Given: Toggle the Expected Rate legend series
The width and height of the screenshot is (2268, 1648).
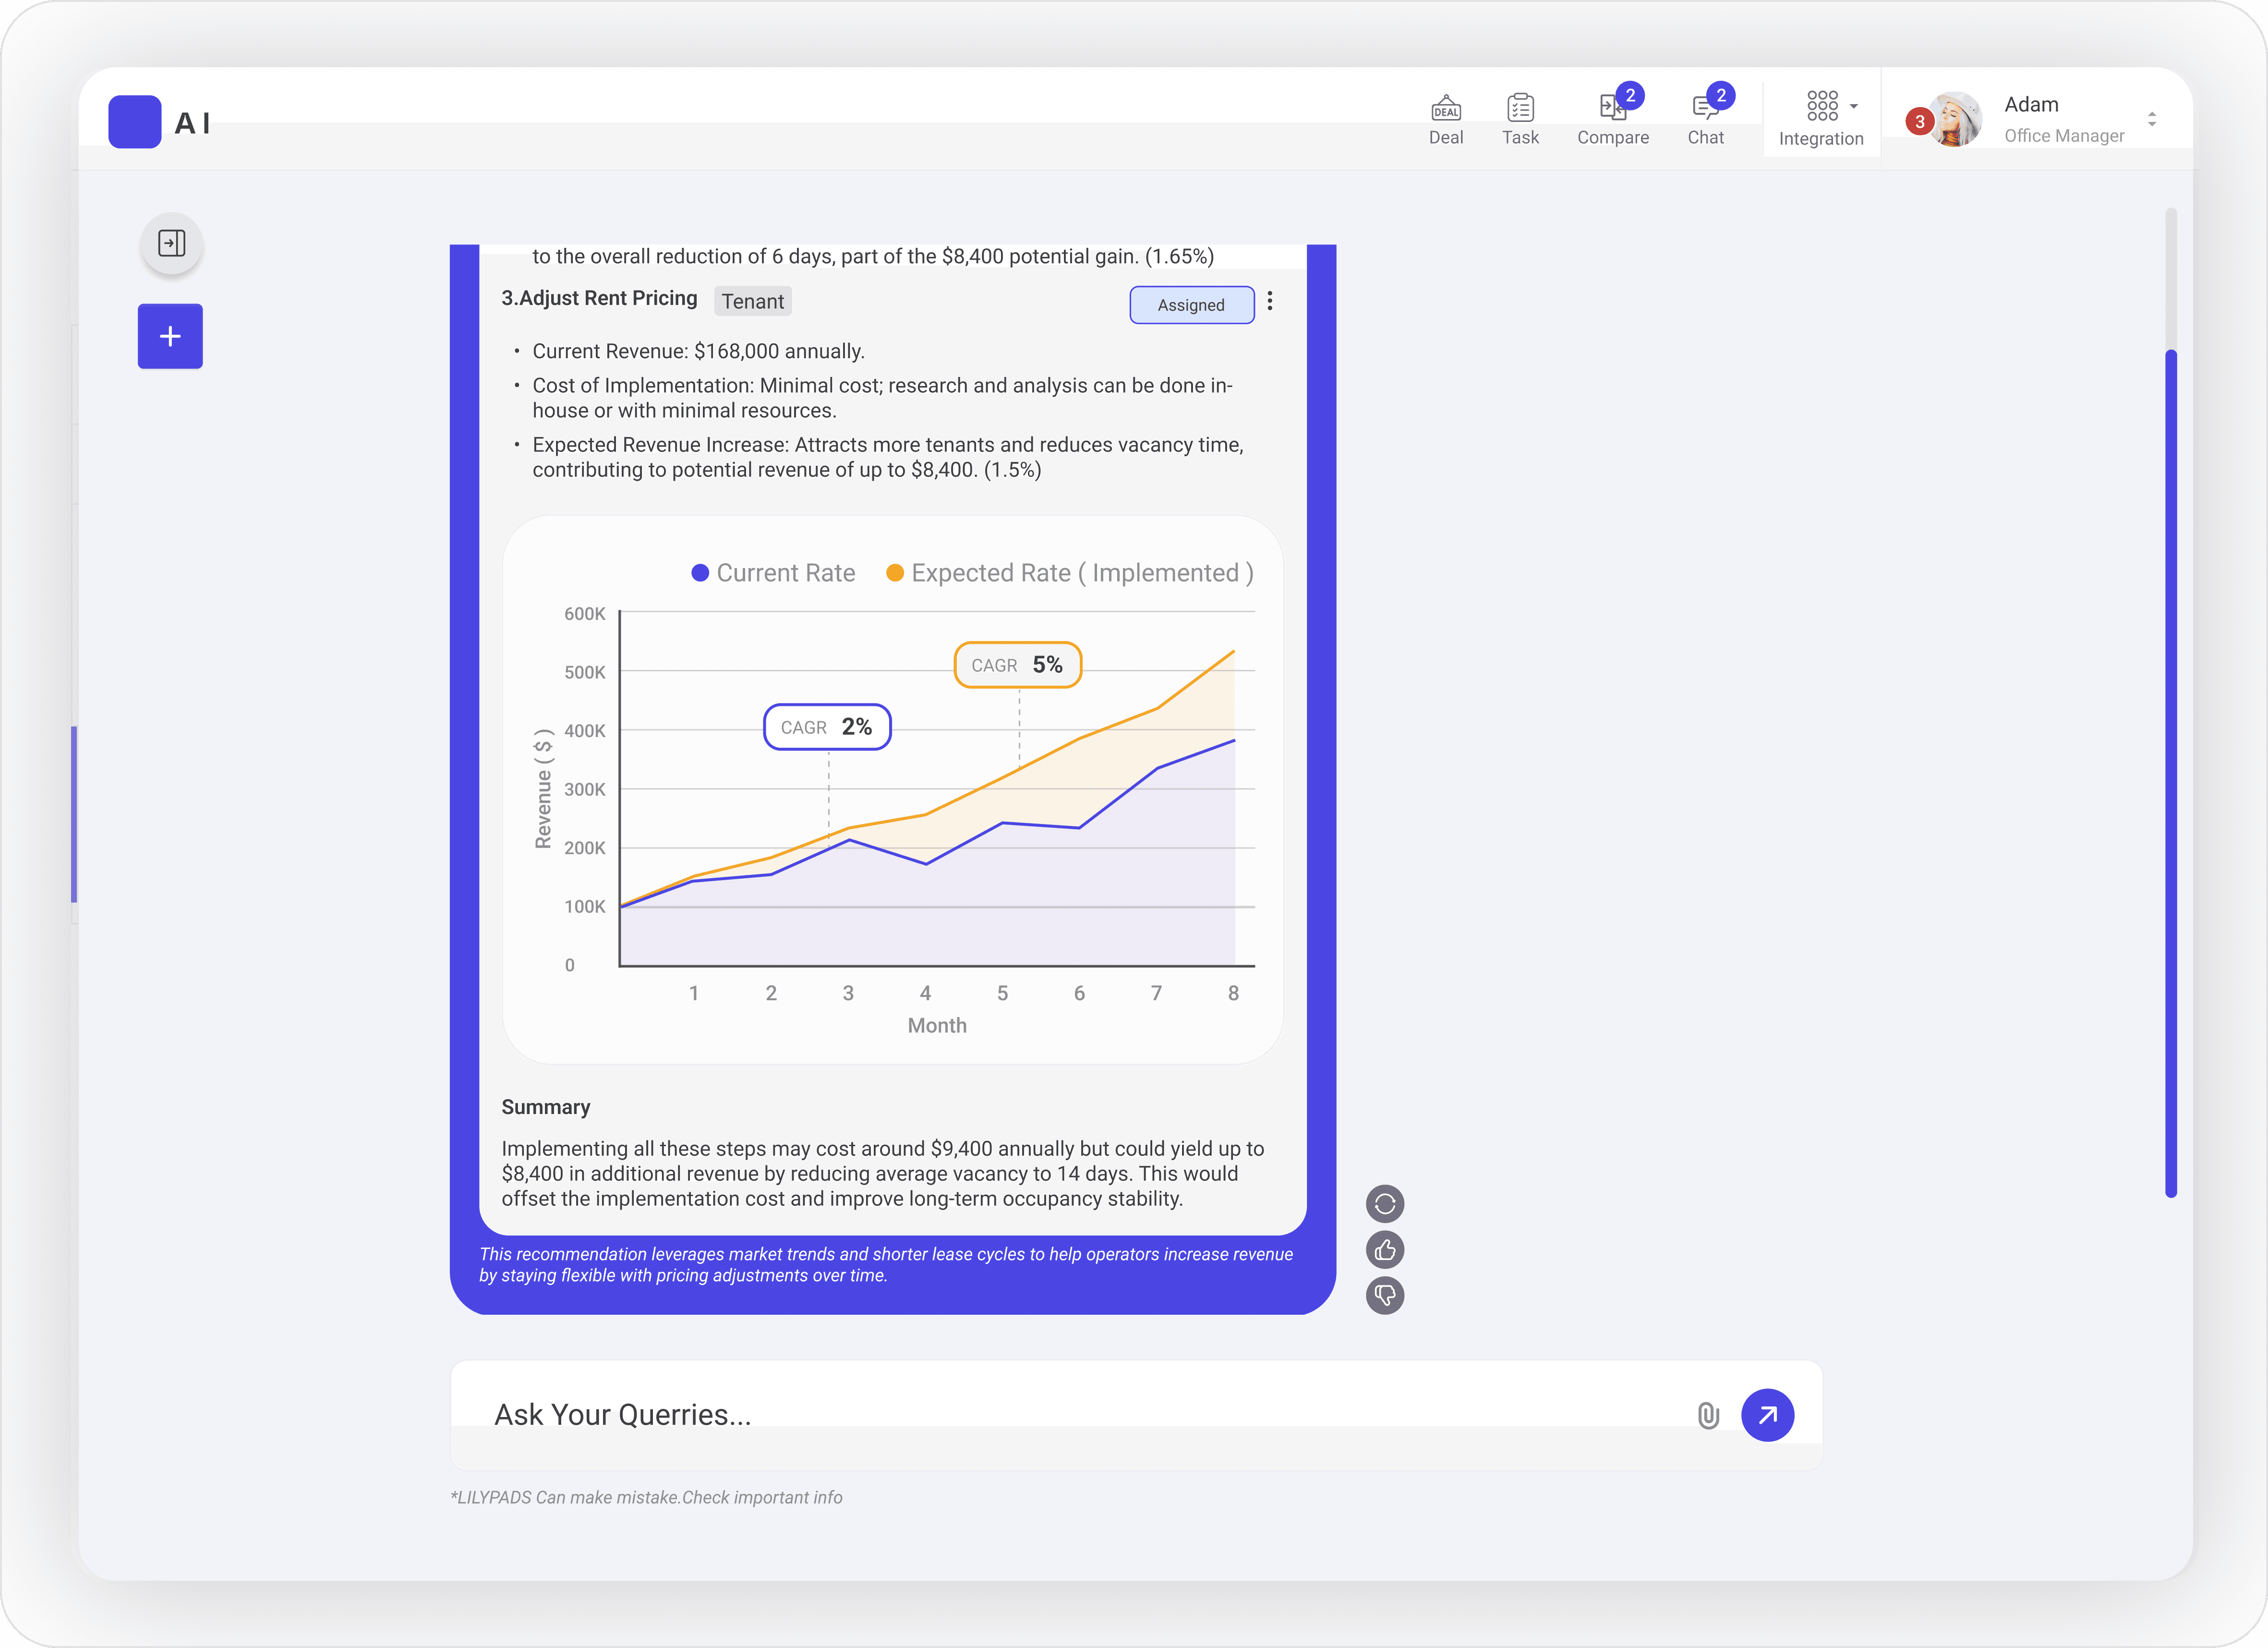Looking at the screenshot, I should pos(1069,573).
